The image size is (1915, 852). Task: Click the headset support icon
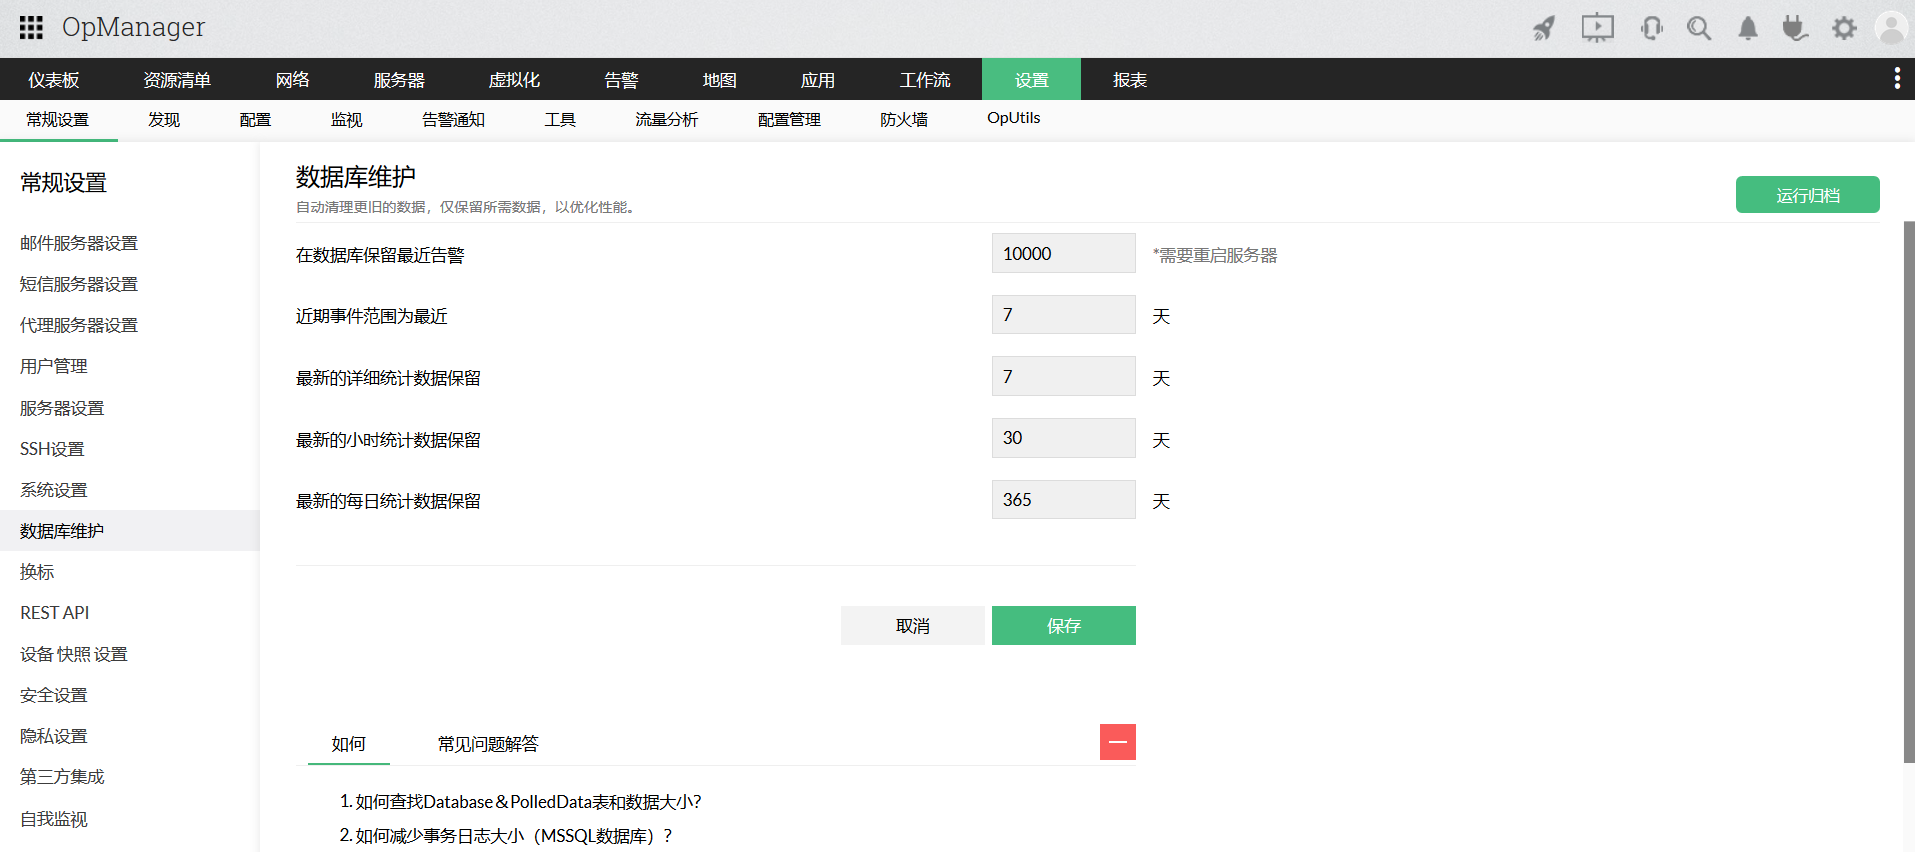(1652, 28)
